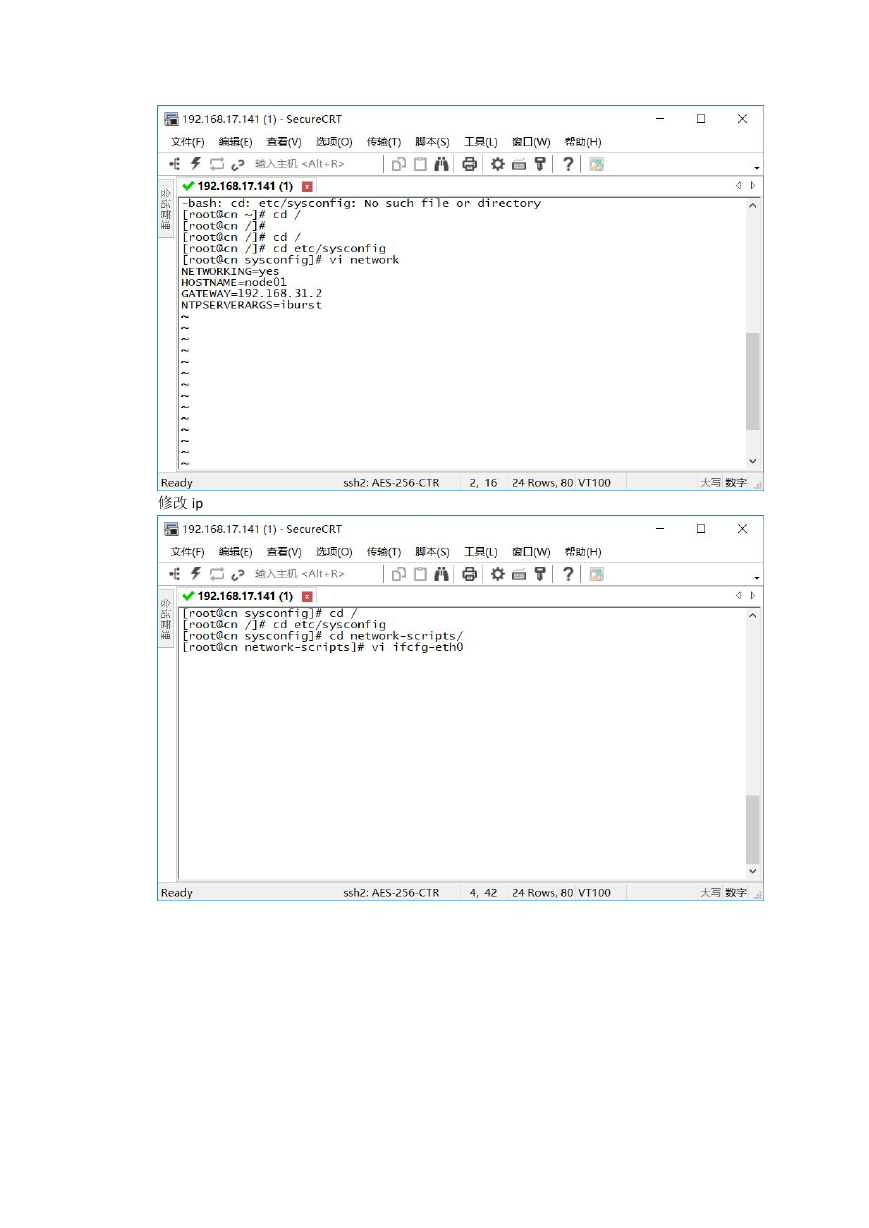Click Help question mark in vi network window
The image size is (869, 1228).
568,164
